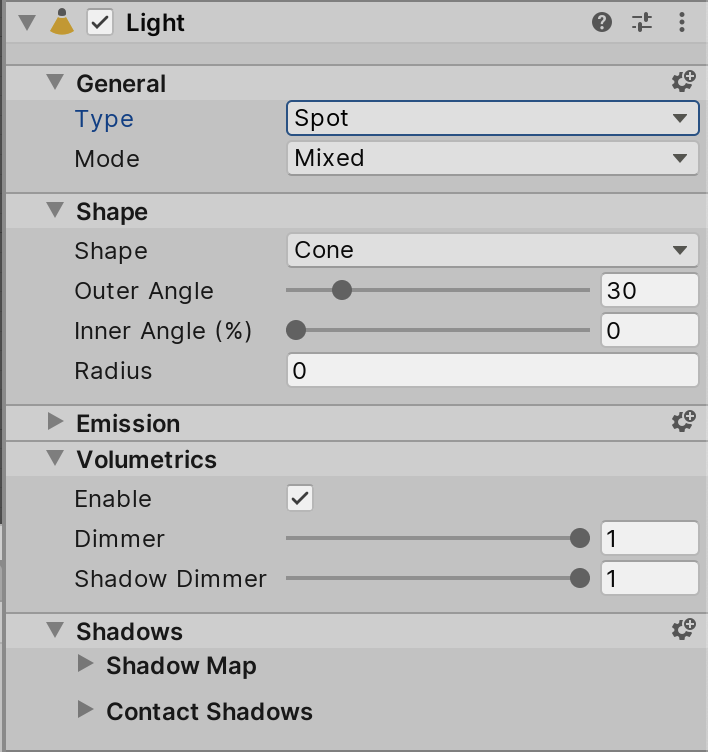The image size is (708, 752).
Task: Collapse the Light component foldout arrow
Action: (27, 22)
